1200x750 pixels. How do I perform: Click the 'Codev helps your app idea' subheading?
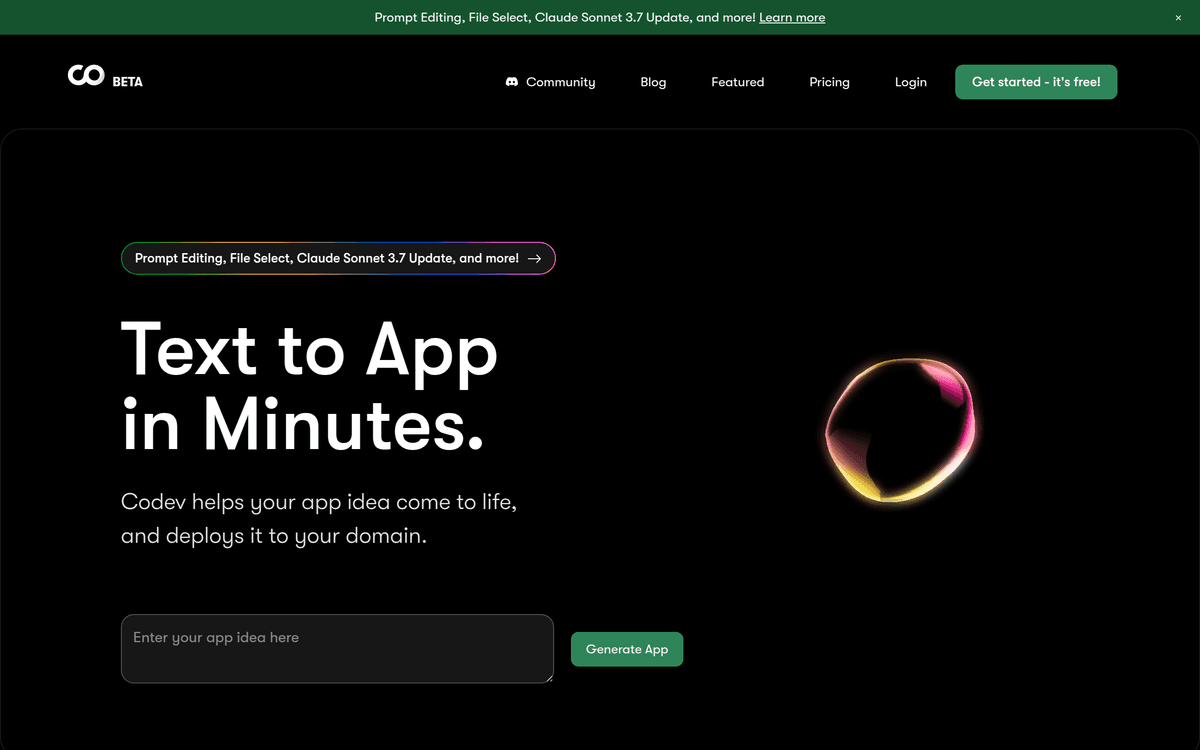tap(319, 518)
